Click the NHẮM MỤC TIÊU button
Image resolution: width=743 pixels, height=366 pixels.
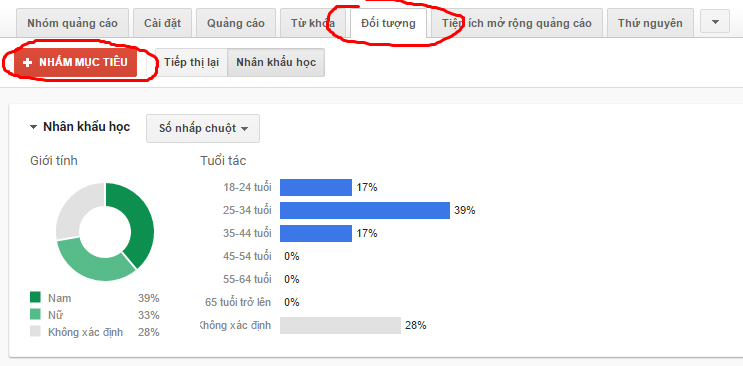(x=75, y=63)
